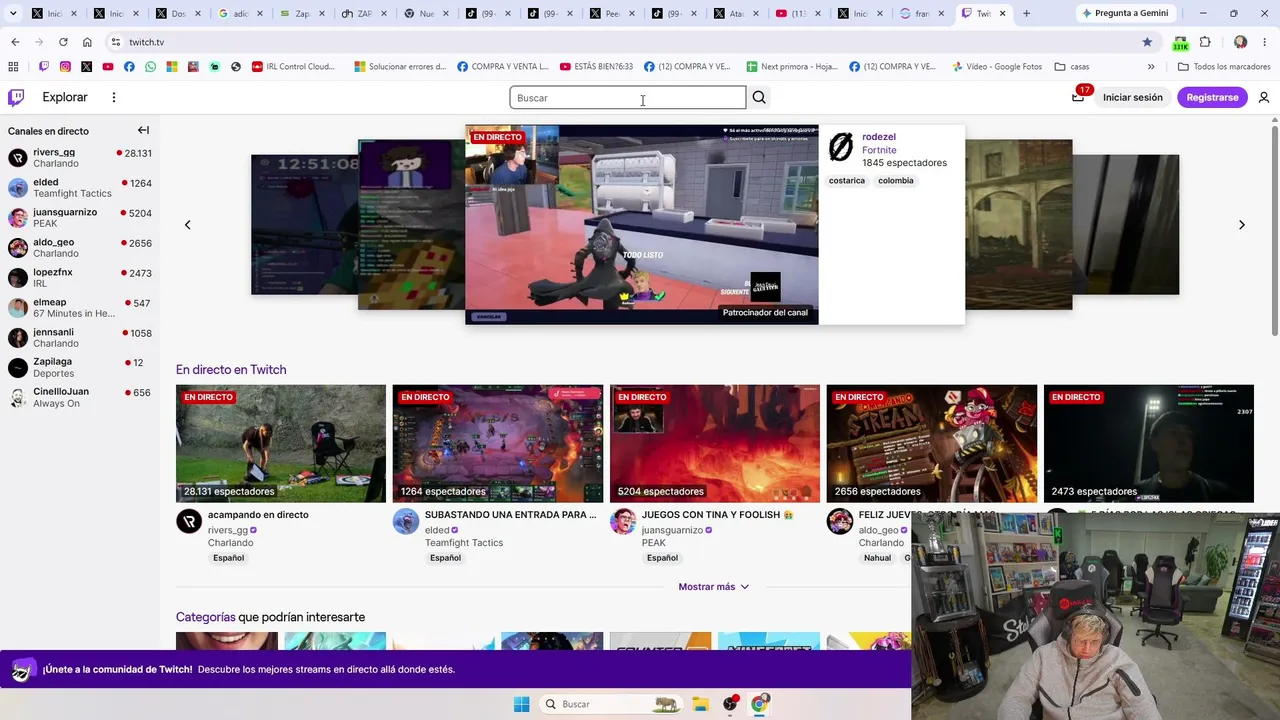This screenshot has width=1280, height=720.
Task: Open Google Chrome from the taskbar
Action: click(x=759, y=704)
